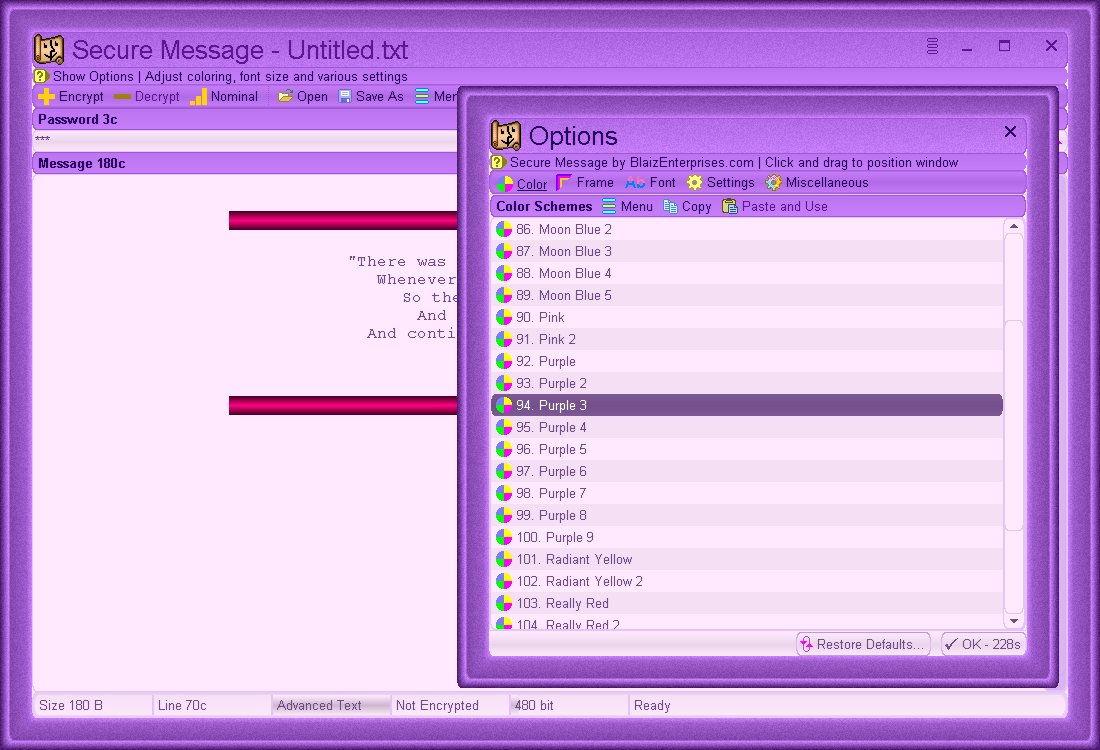1100x750 pixels.
Task: Select color icon of 89. Moon Blue 5
Action: [x=504, y=295]
